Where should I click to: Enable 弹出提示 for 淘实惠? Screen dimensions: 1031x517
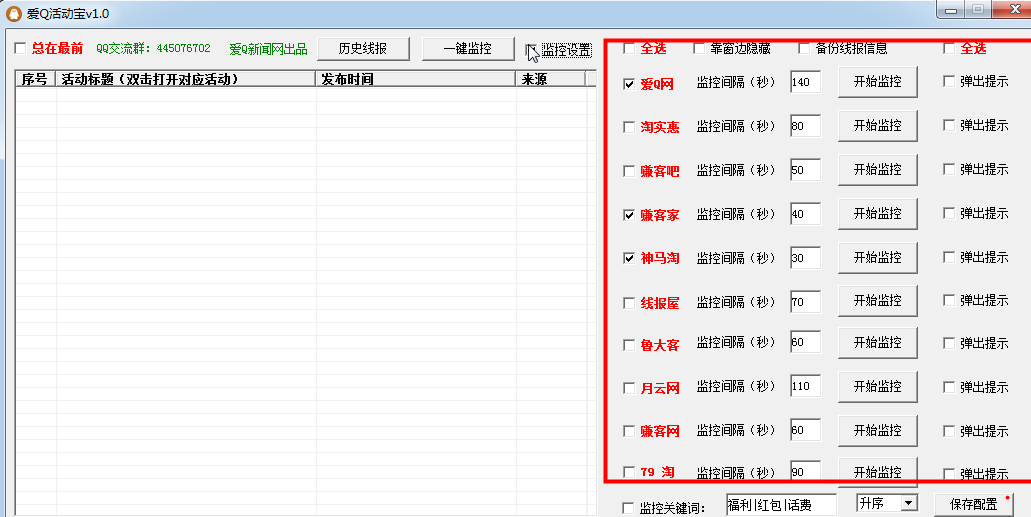click(949, 125)
